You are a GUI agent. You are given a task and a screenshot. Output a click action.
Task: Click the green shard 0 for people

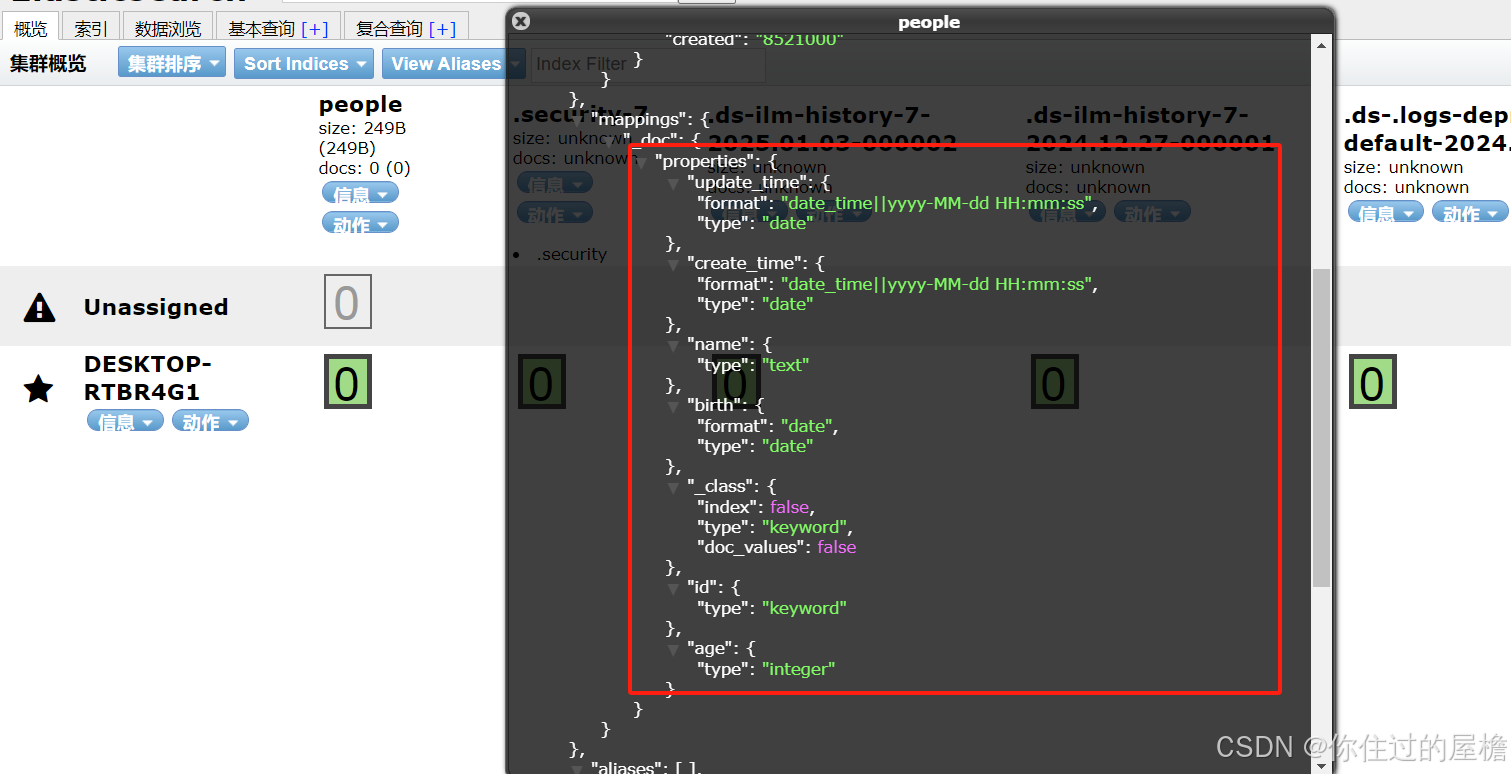347,382
